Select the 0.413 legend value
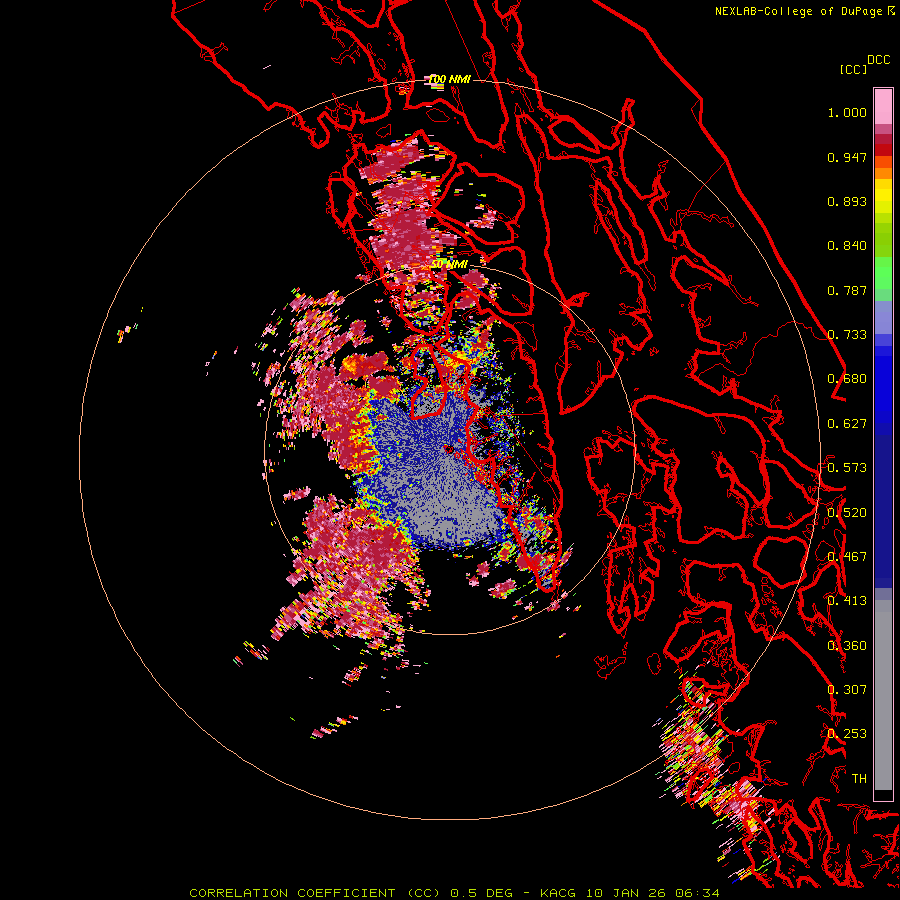 tap(847, 601)
